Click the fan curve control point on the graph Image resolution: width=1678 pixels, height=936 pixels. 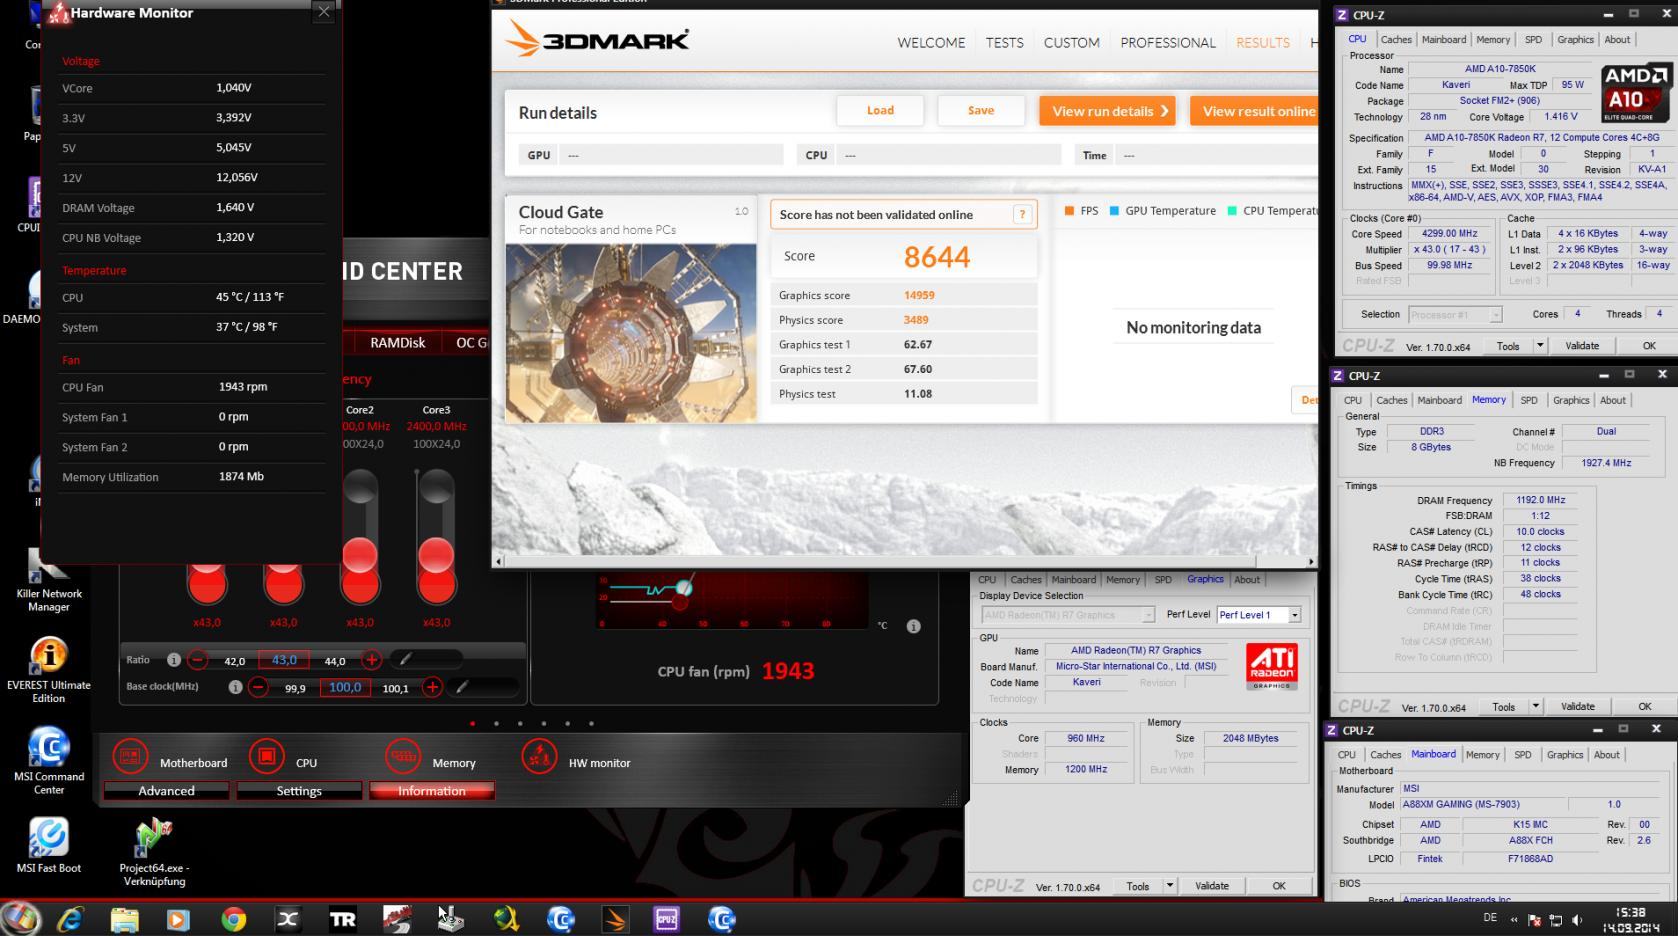tap(684, 587)
